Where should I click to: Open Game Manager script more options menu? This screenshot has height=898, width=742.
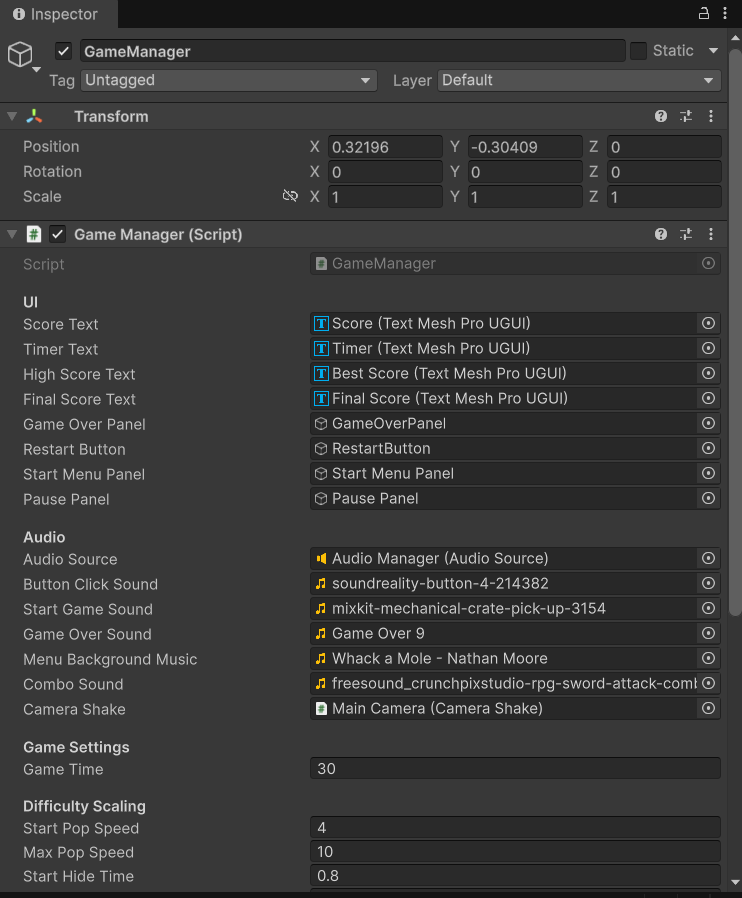(711, 234)
